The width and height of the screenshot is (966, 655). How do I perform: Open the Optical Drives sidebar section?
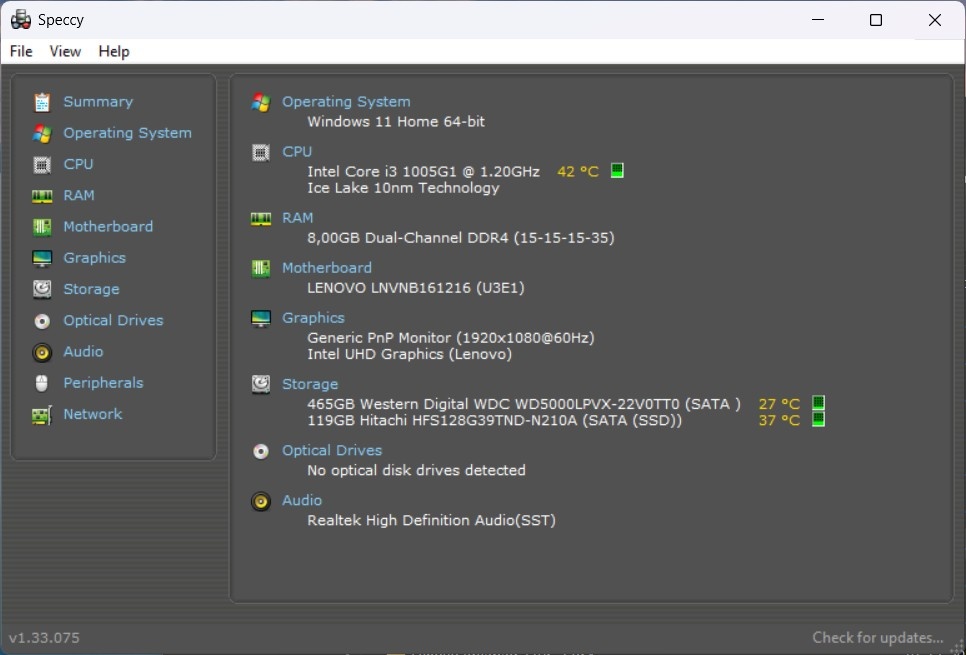[x=112, y=320]
